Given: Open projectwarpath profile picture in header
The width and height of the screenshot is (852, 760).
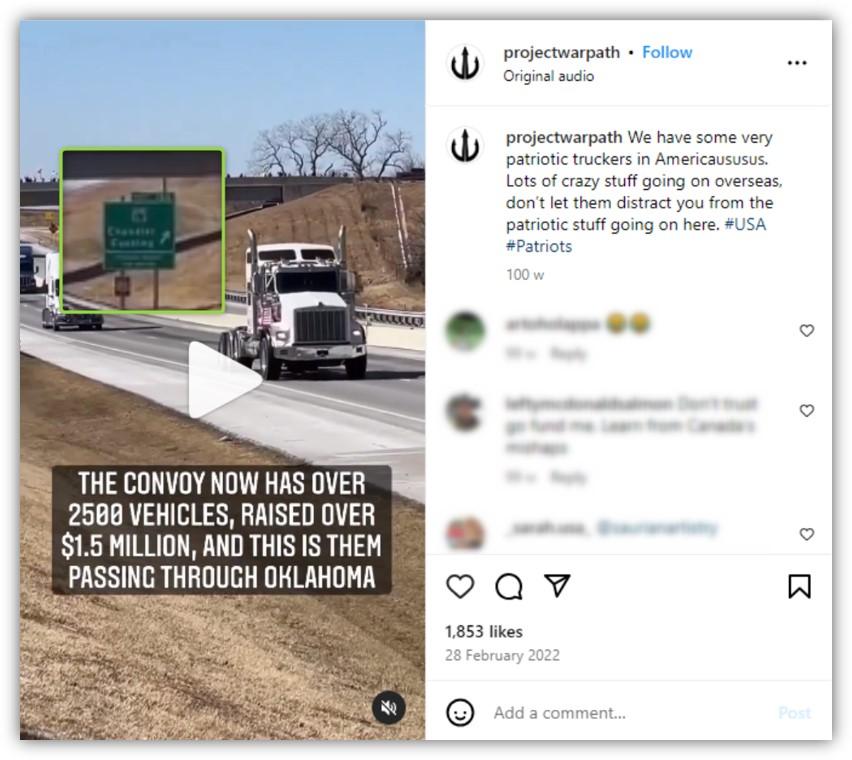Looking at the screenshot, I should pyautogui.click(x=465, y=63).
